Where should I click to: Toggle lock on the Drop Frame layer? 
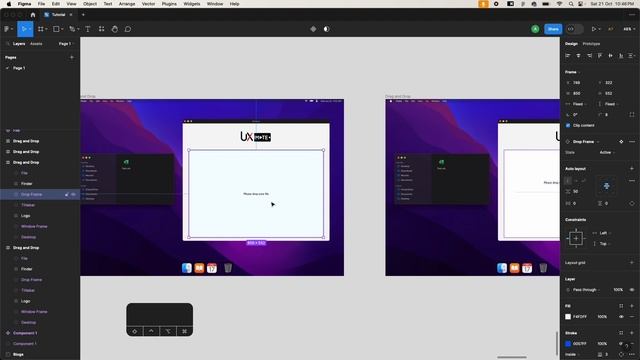(67, 195)
